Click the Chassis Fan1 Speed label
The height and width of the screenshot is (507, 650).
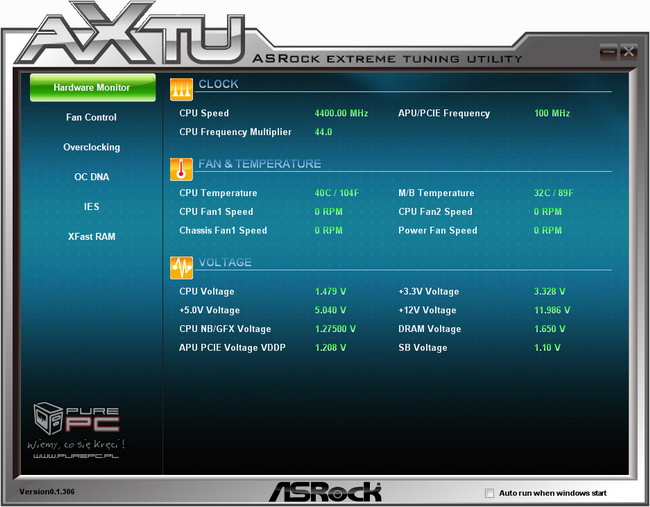(223, 230)
